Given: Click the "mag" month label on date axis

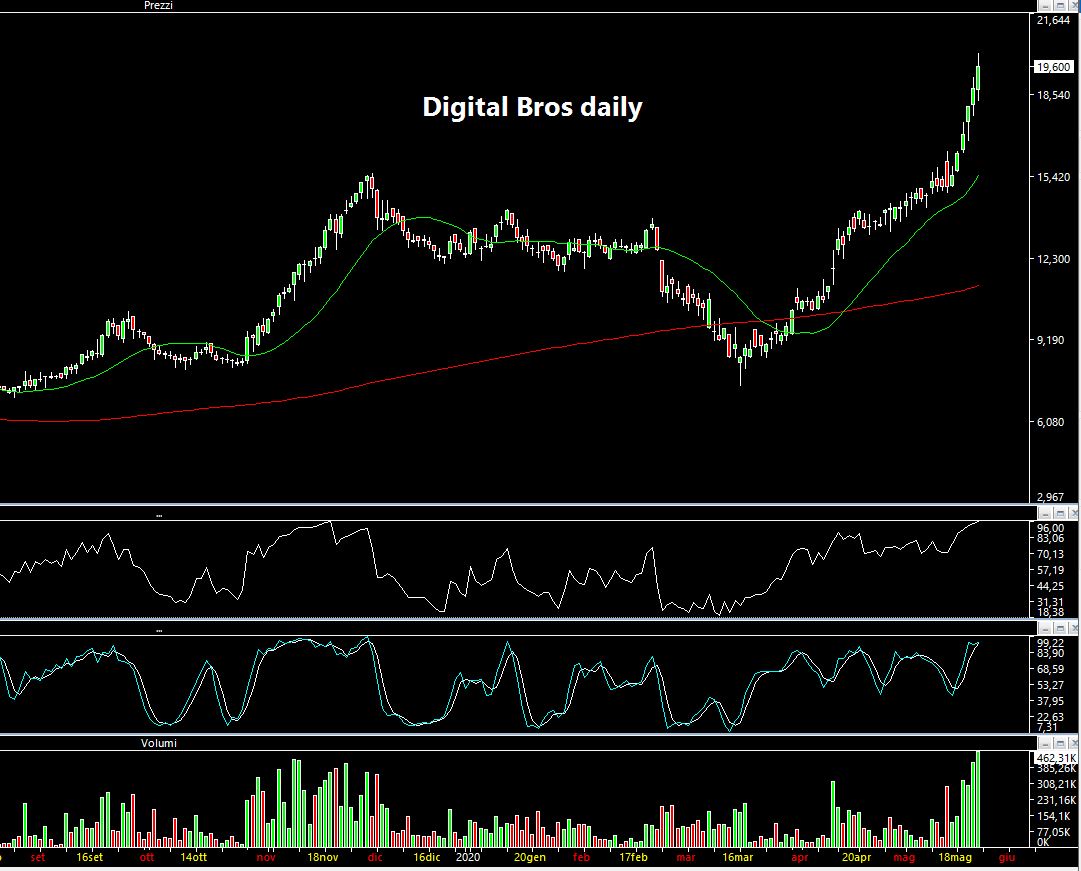Looking at the screenshot, I should click(904, 857).
